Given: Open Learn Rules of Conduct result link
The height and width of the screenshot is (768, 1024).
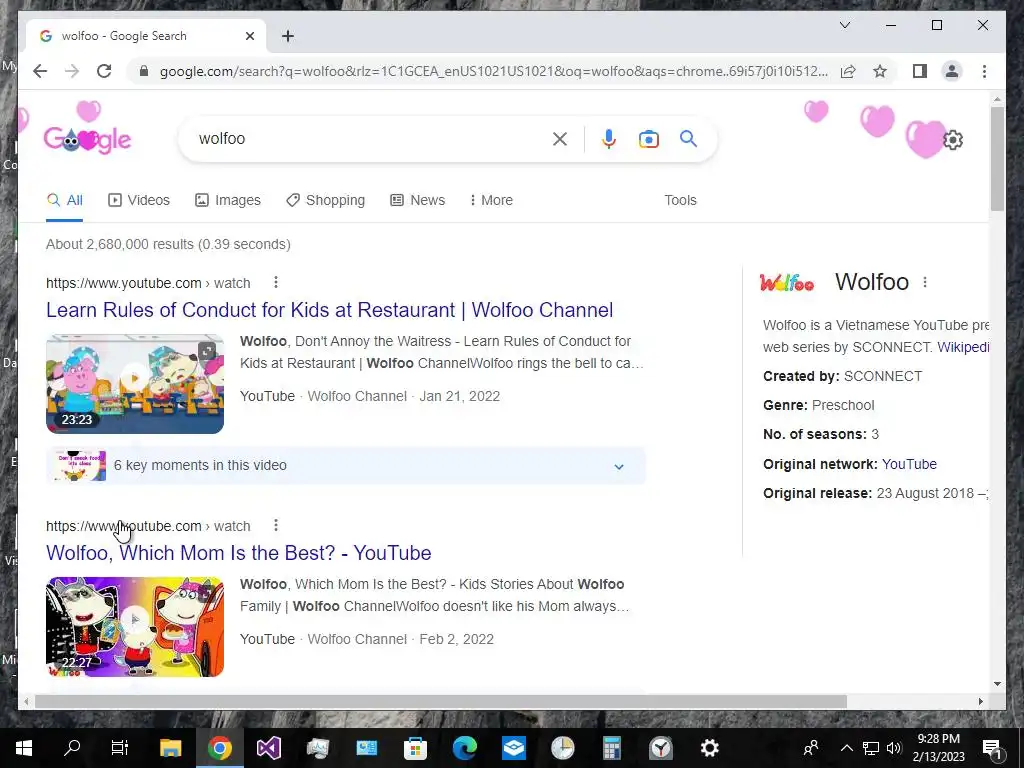Looking at the screenshot, I should coord(329,310).
